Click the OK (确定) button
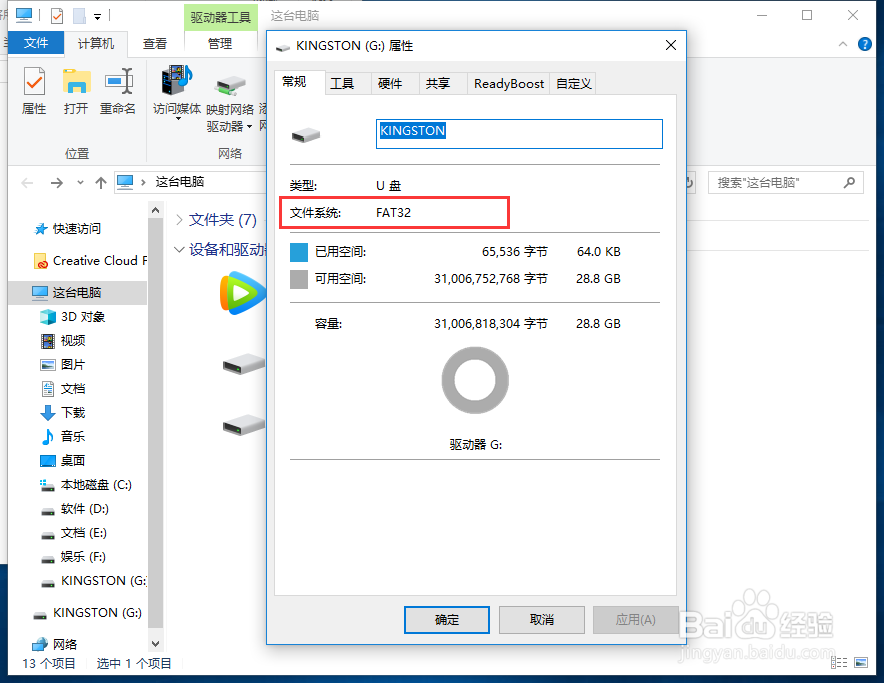 [447, 620]
